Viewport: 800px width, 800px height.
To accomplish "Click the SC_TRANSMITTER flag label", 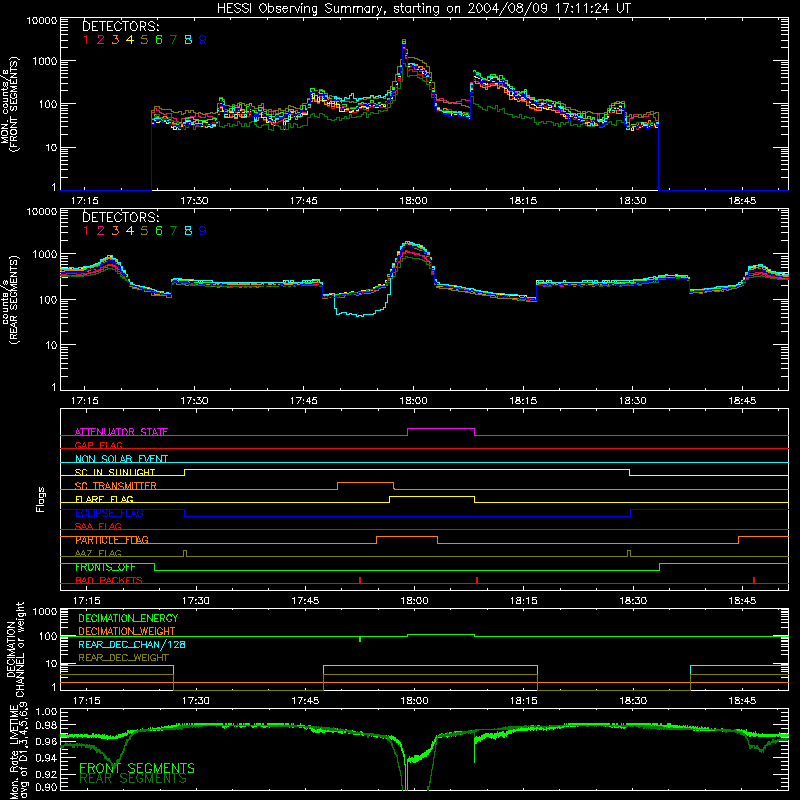I will pyautogui.click(x=116, y=486).
